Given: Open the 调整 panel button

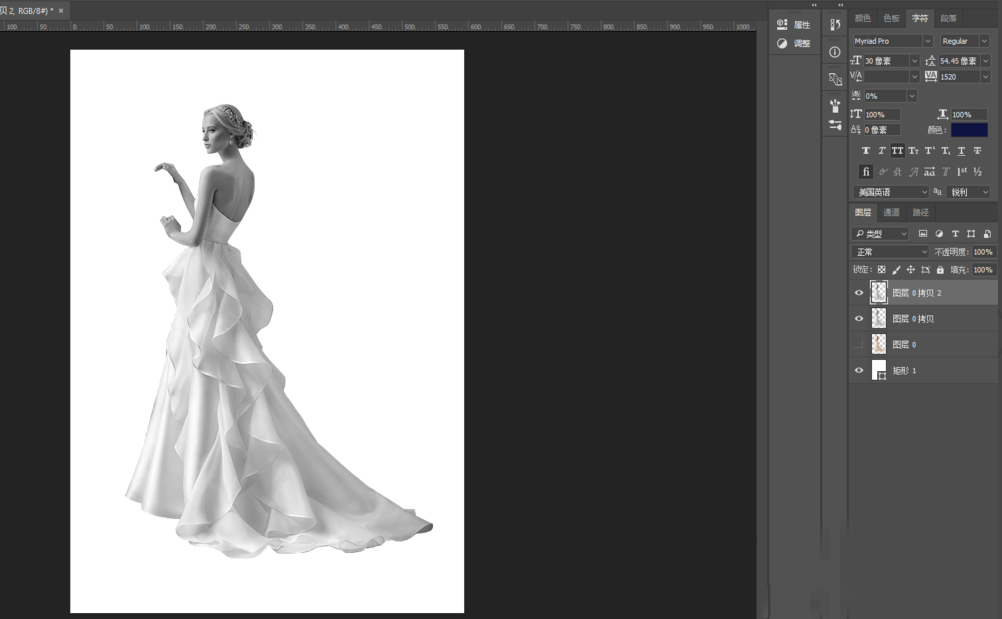Looking at the screenshot, I should [794, 44].
